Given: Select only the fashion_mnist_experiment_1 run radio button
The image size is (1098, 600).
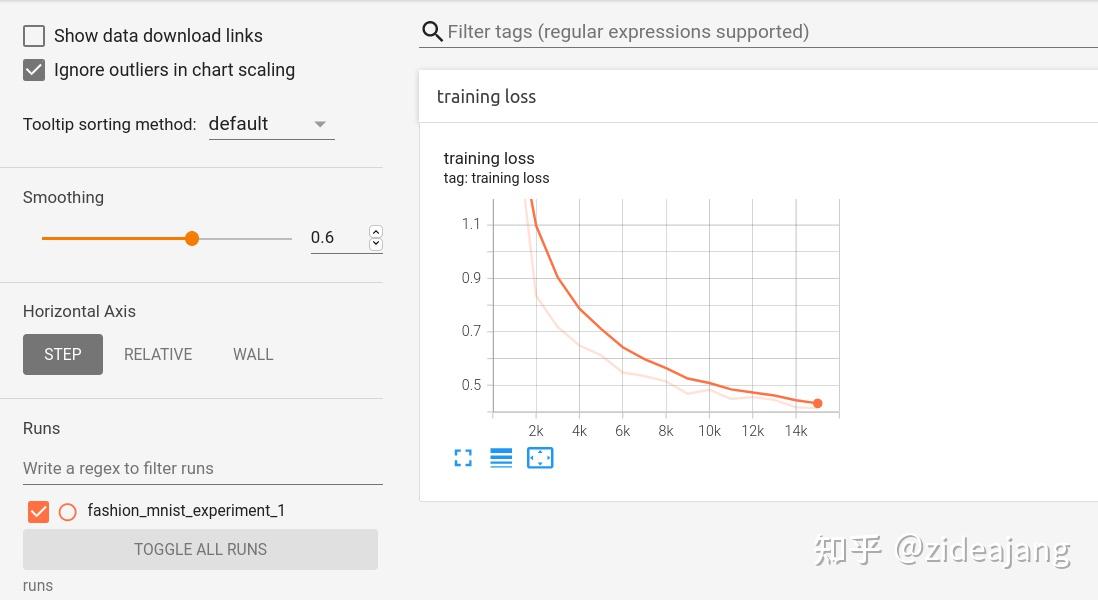Looking at the screenshot, I should tap(68, 512).
